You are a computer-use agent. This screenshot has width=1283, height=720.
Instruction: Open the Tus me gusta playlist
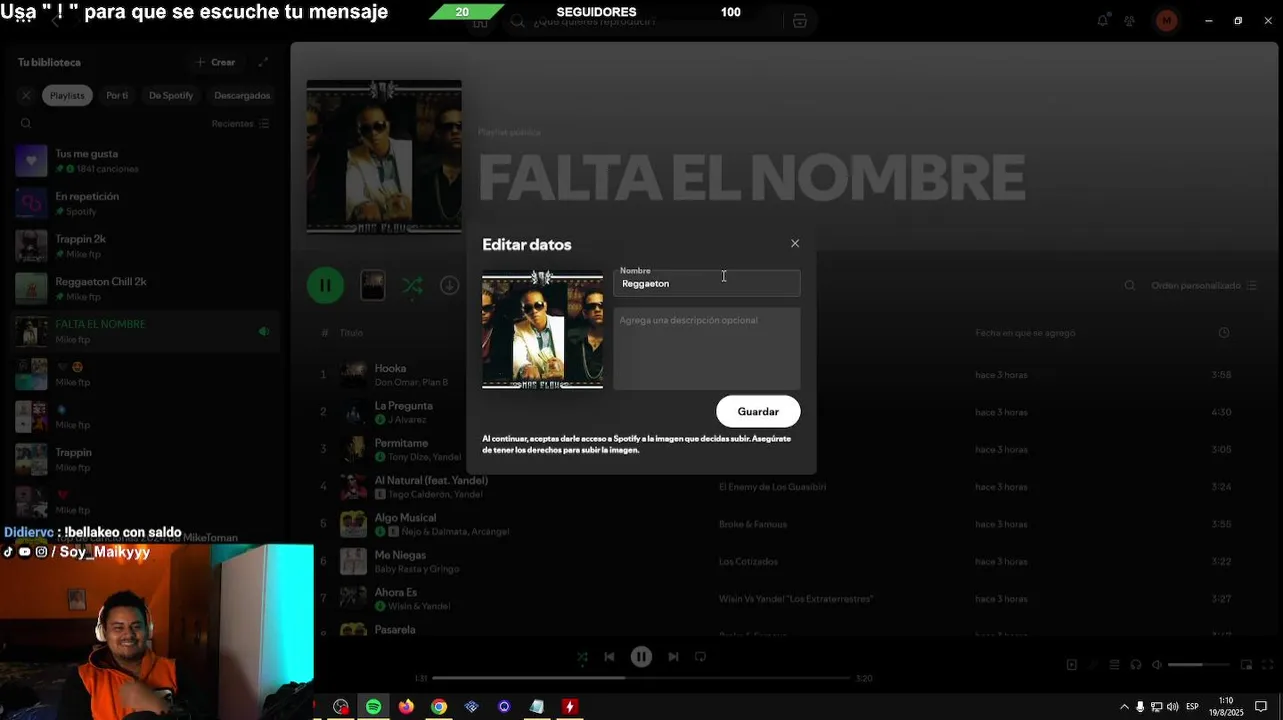(143, 161)
